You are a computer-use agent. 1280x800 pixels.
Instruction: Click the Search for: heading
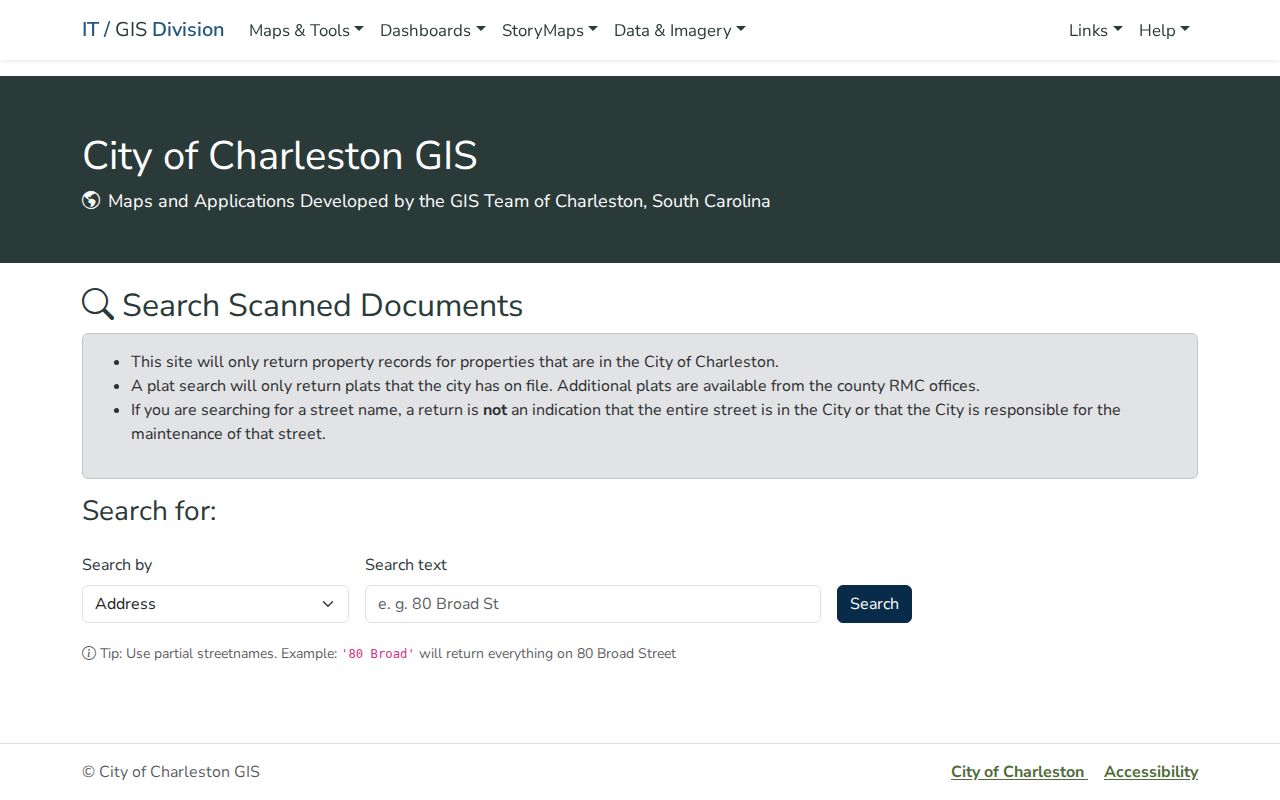click(x=149, y=510)
